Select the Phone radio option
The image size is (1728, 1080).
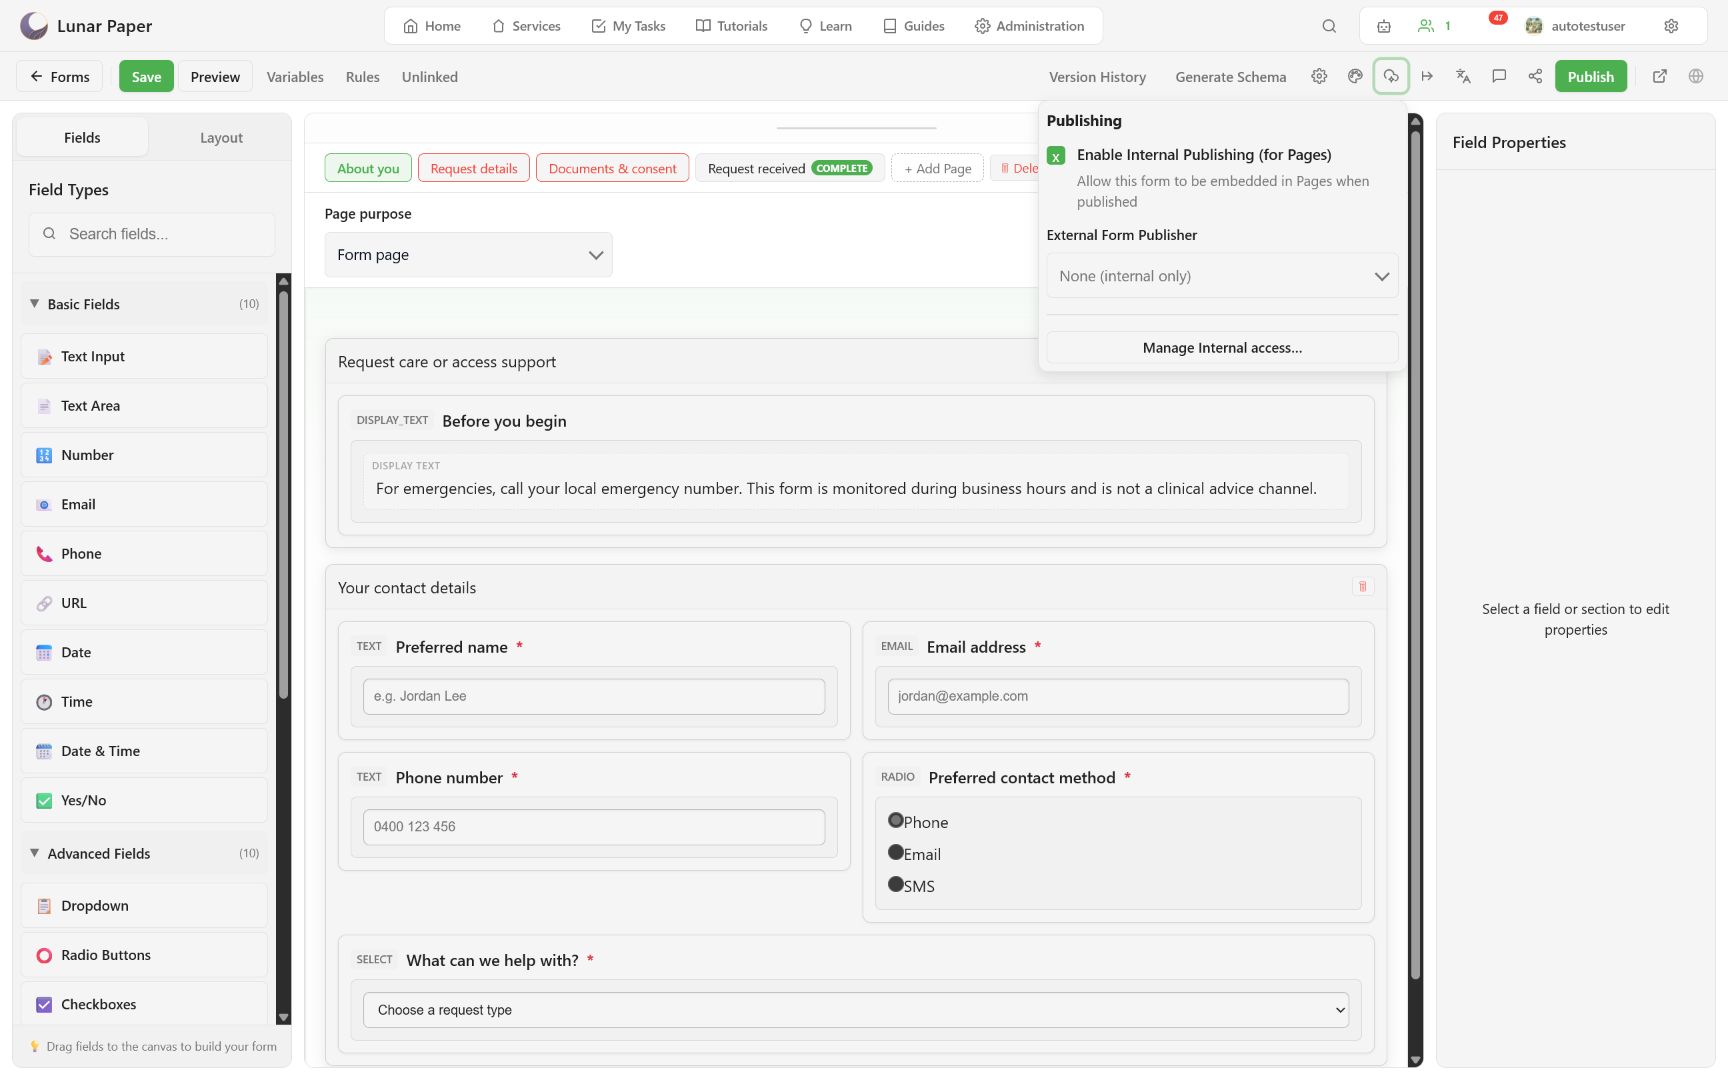pos(896,820)
